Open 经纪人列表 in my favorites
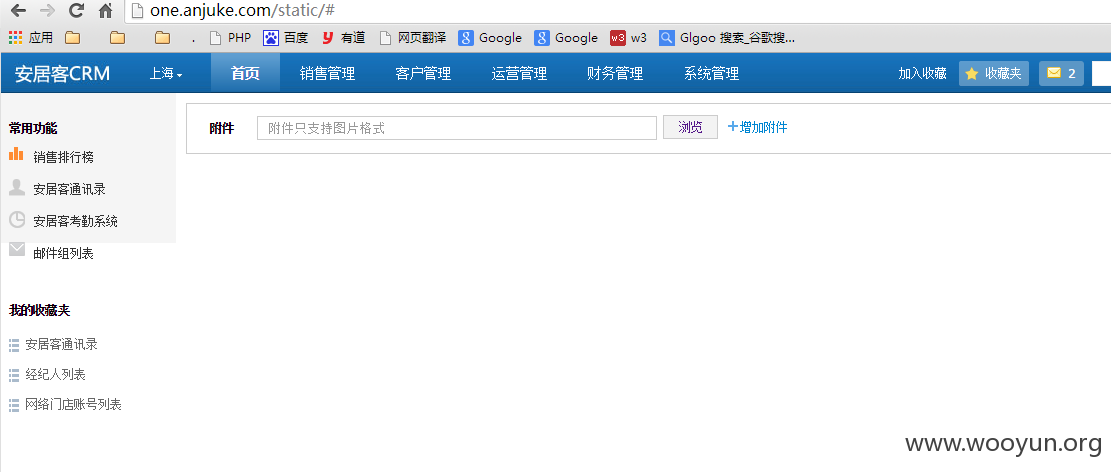Image resolution: width=1111 pixels, height=472 pixels. coord(56,375)
